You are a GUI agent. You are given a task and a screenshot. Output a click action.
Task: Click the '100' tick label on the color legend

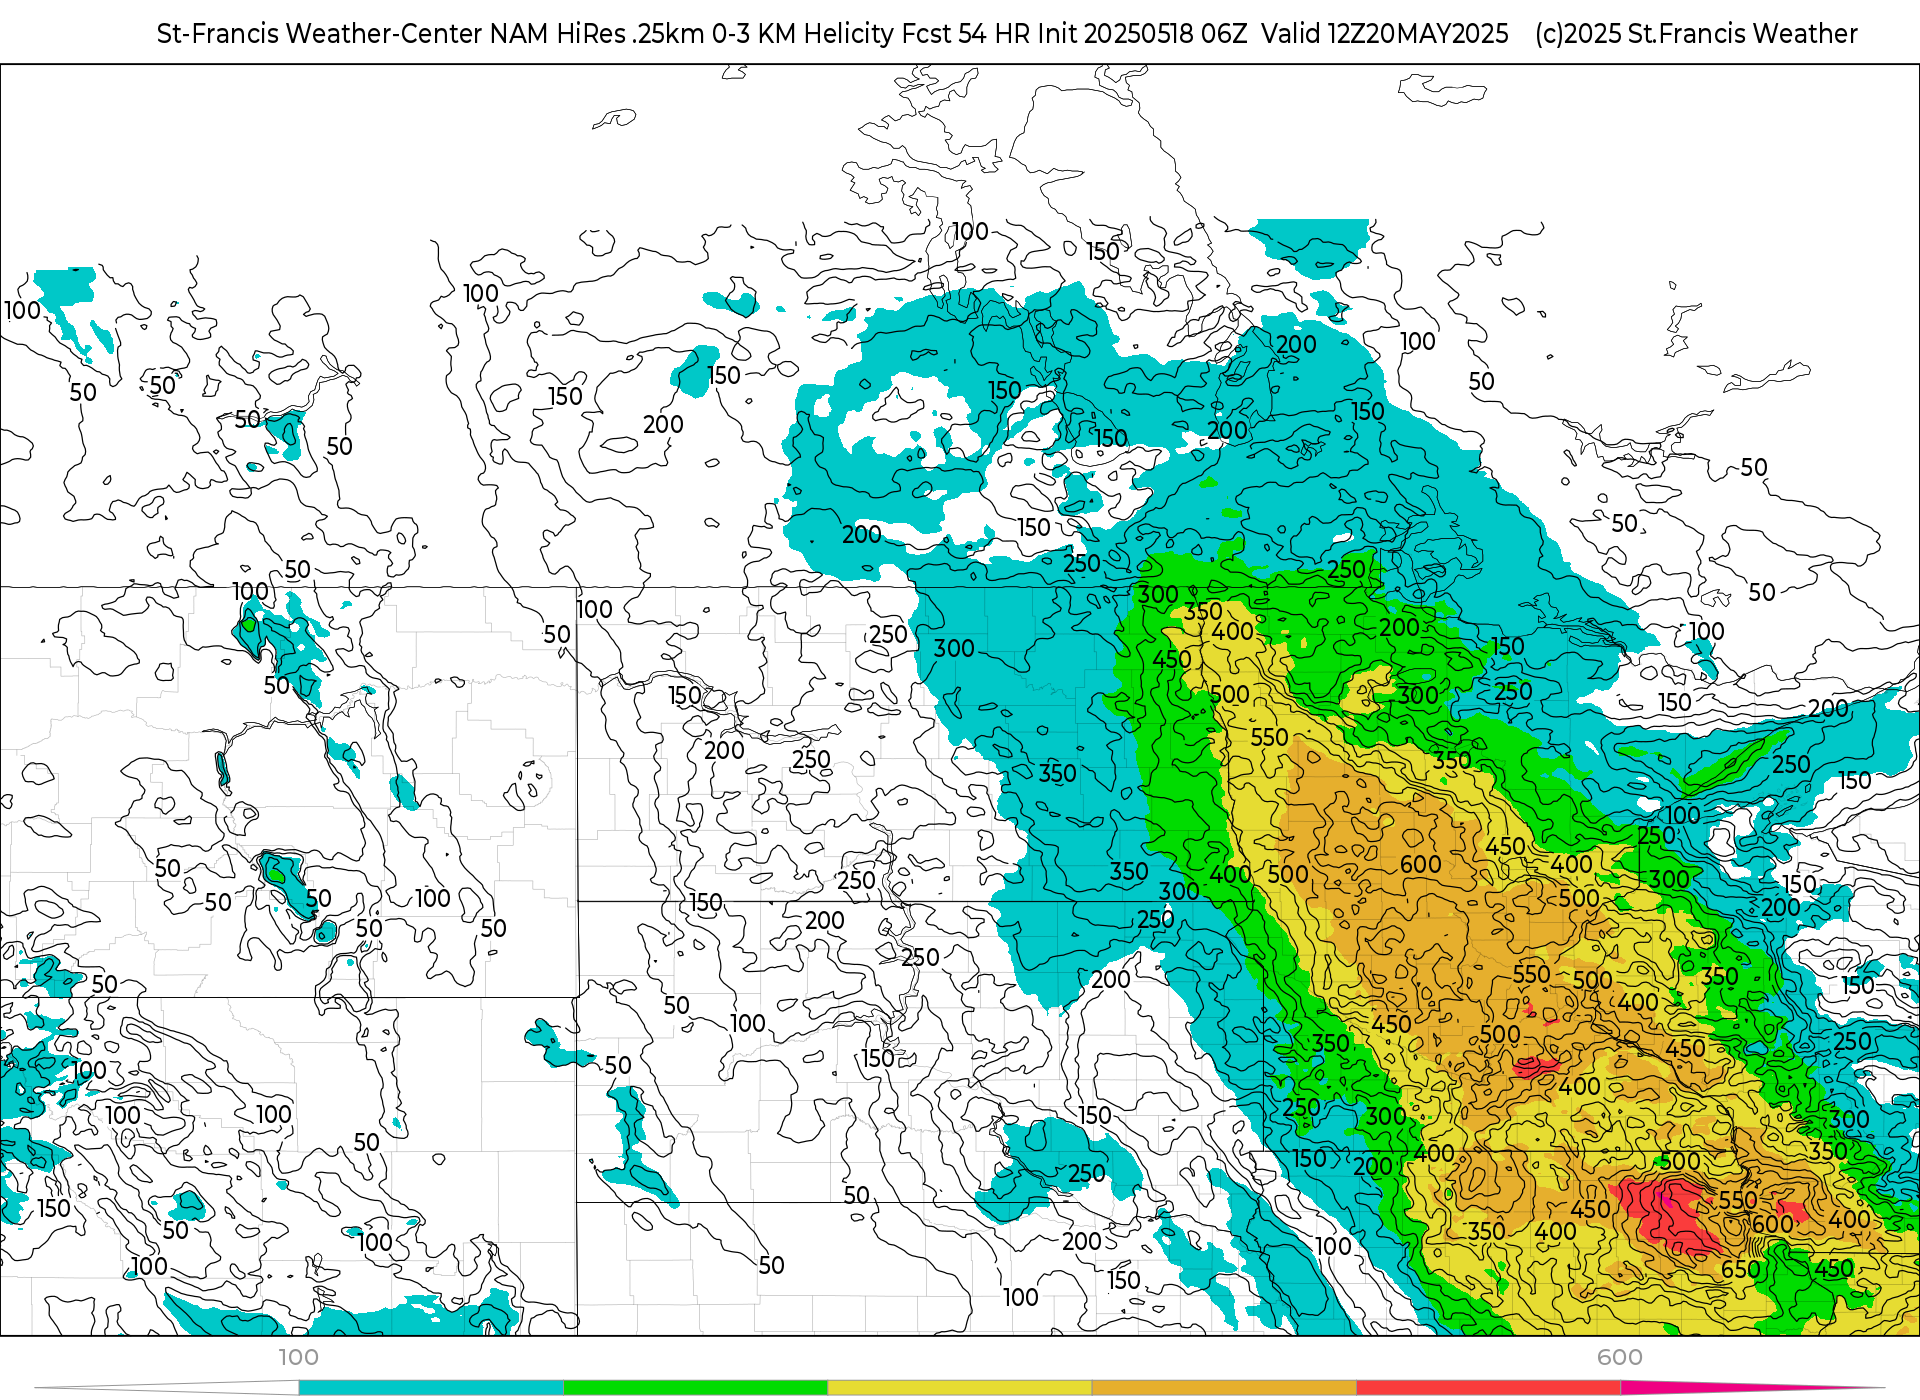[298, 1357]
